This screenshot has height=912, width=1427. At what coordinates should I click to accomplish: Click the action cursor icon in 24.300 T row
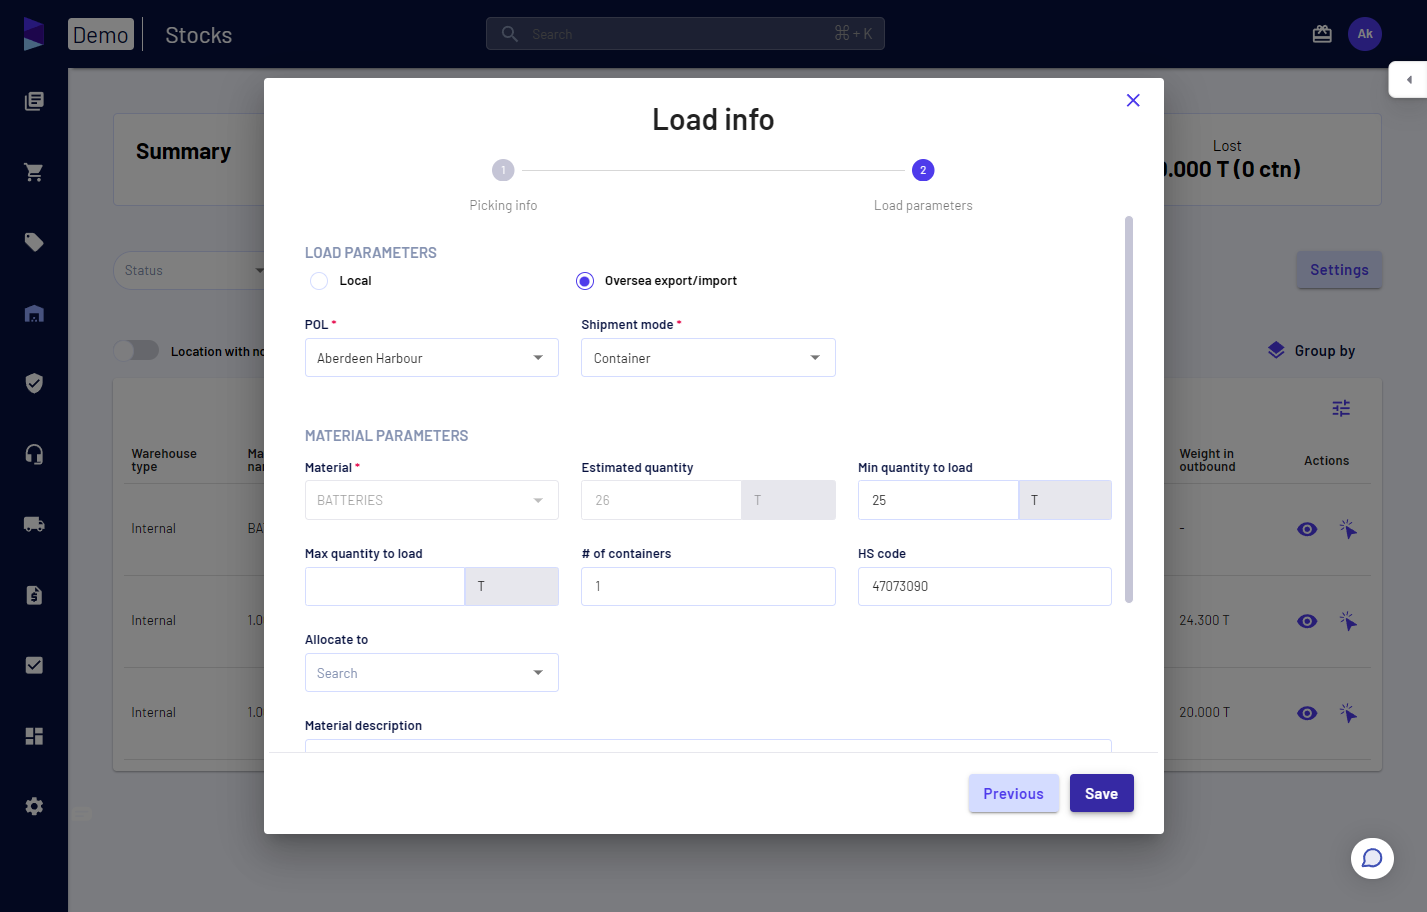(x=1348, y=621)
